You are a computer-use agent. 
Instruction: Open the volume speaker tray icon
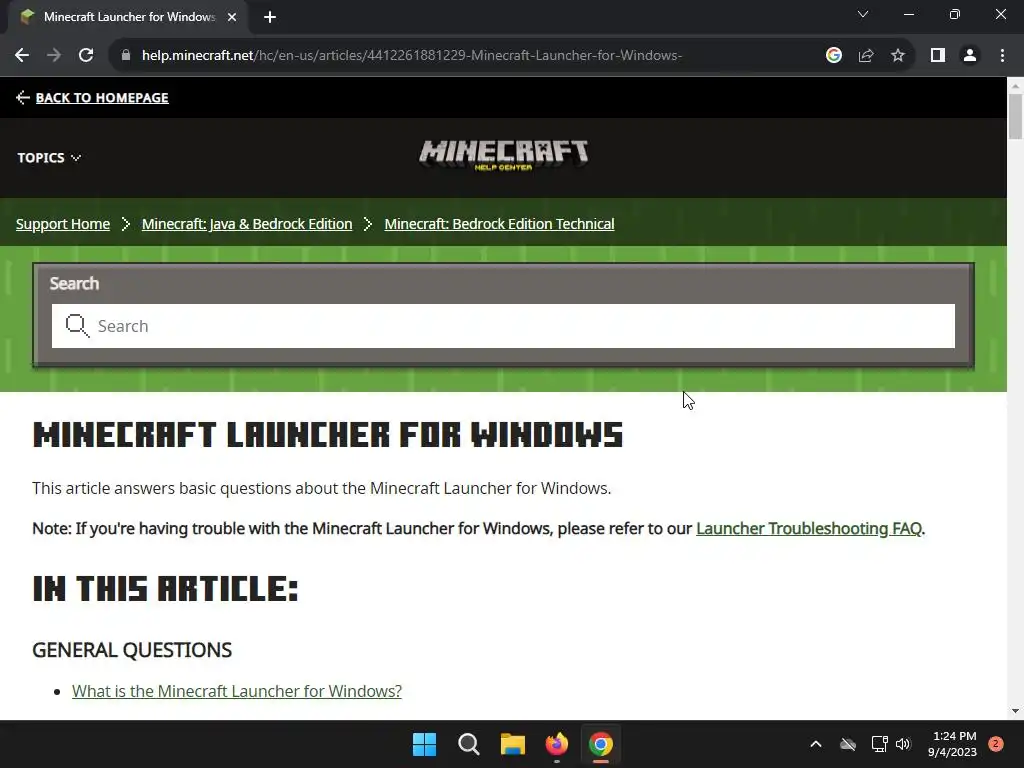[x=903, y=744]
